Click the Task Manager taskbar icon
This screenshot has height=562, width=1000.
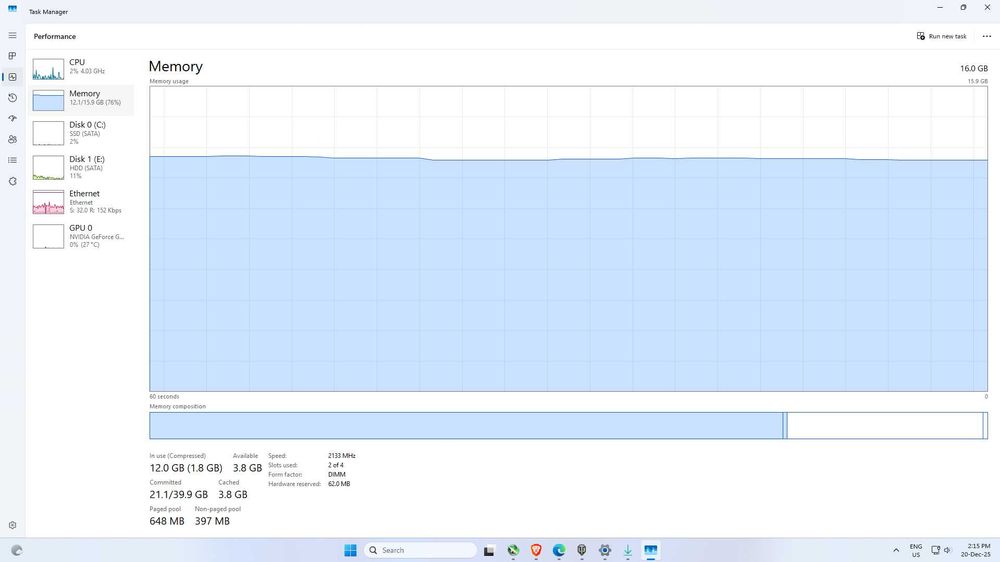(651, 550)
